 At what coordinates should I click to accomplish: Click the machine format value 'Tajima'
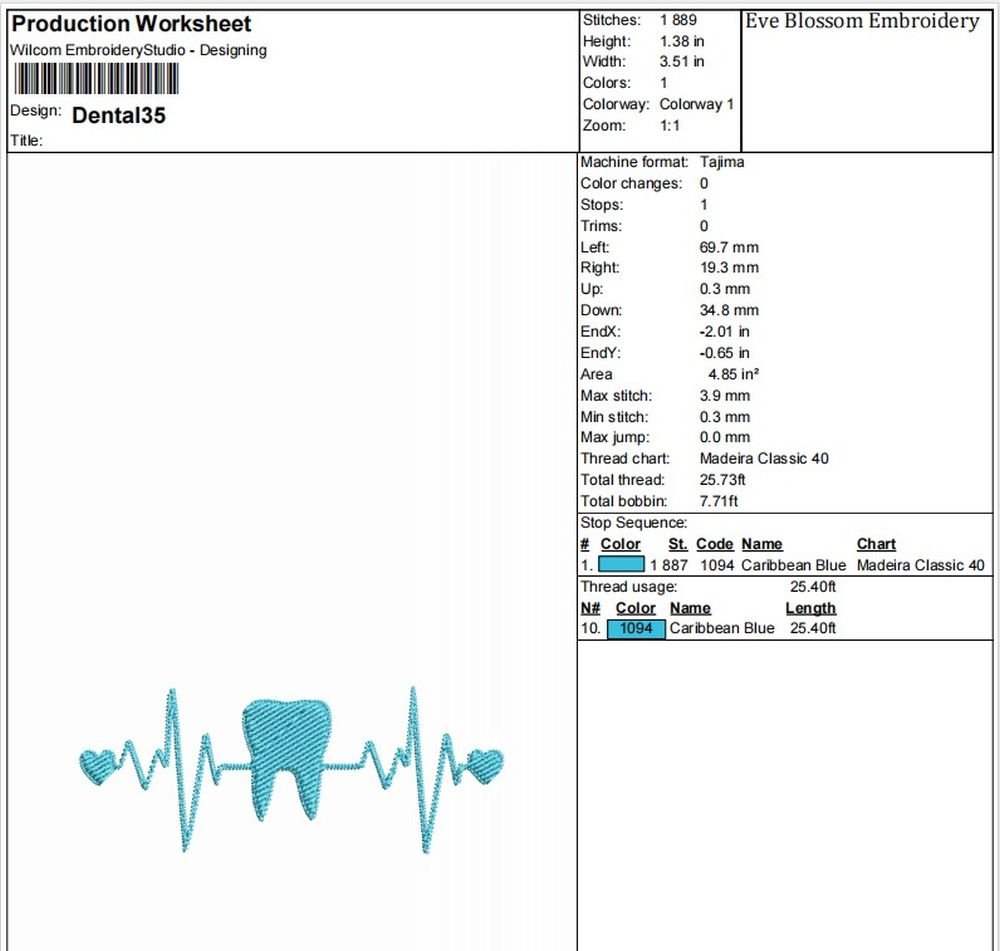point(722,162)
